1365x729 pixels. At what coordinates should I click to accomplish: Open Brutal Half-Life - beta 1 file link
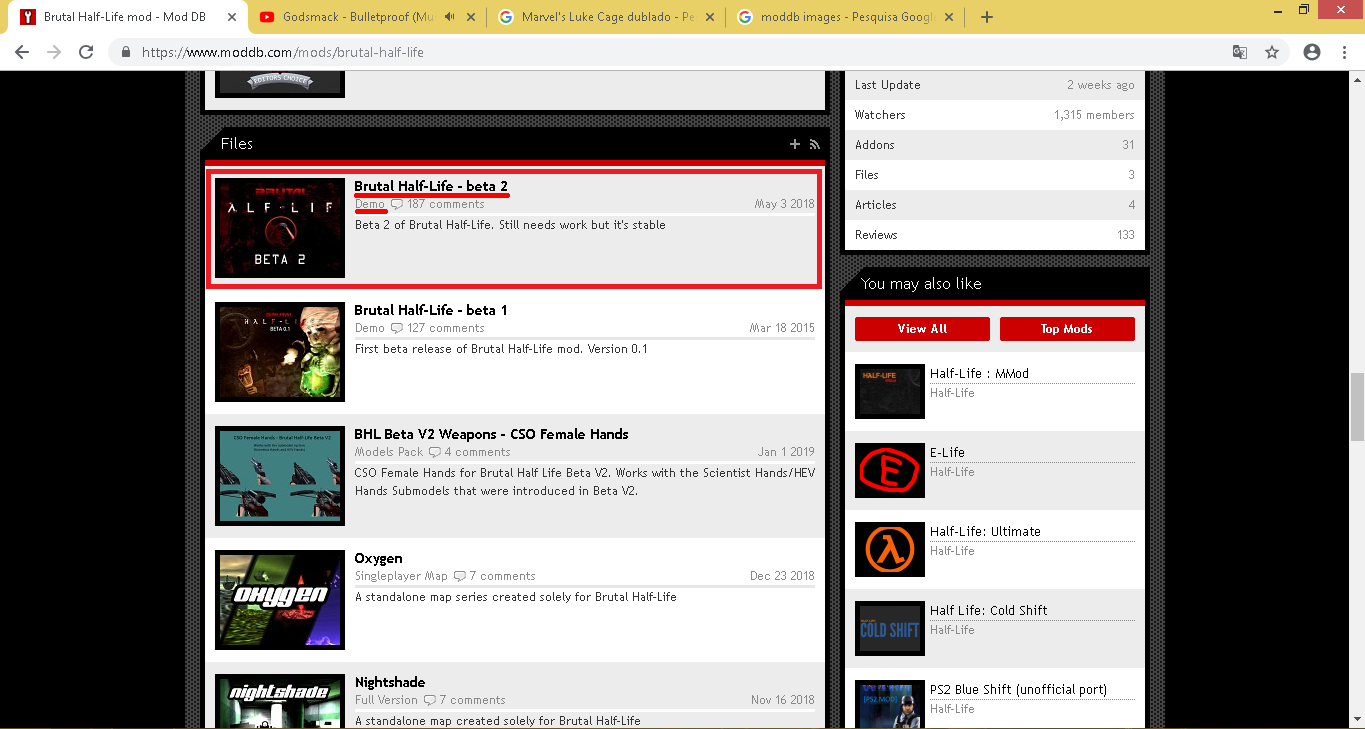[431, 310]
